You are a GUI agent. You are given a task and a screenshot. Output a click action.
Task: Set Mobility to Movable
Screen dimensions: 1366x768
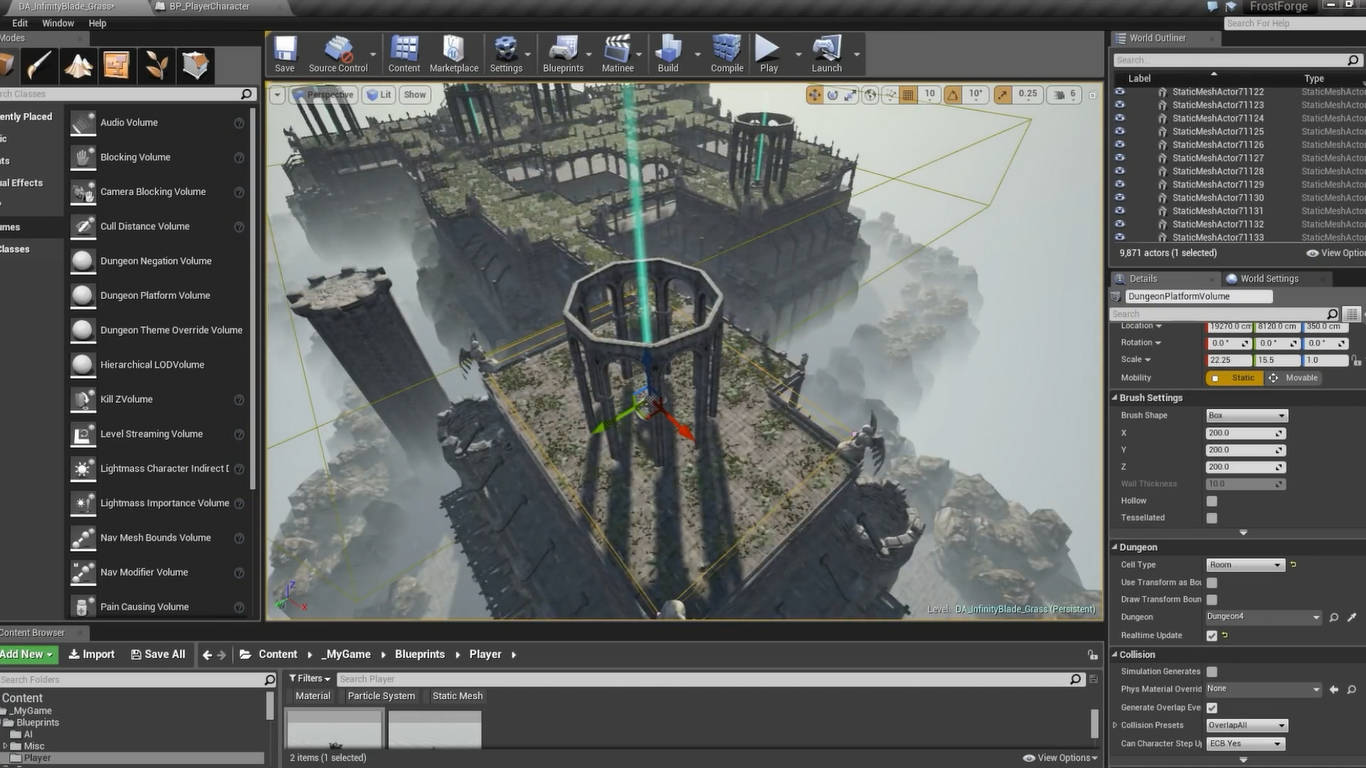coord(1293,378)
